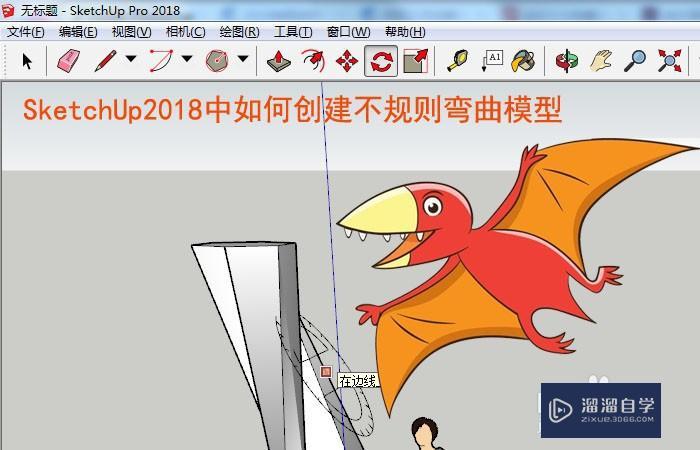Select the Move tool
The height and width of the screenshot is (450, 700).
pos(347,61)
